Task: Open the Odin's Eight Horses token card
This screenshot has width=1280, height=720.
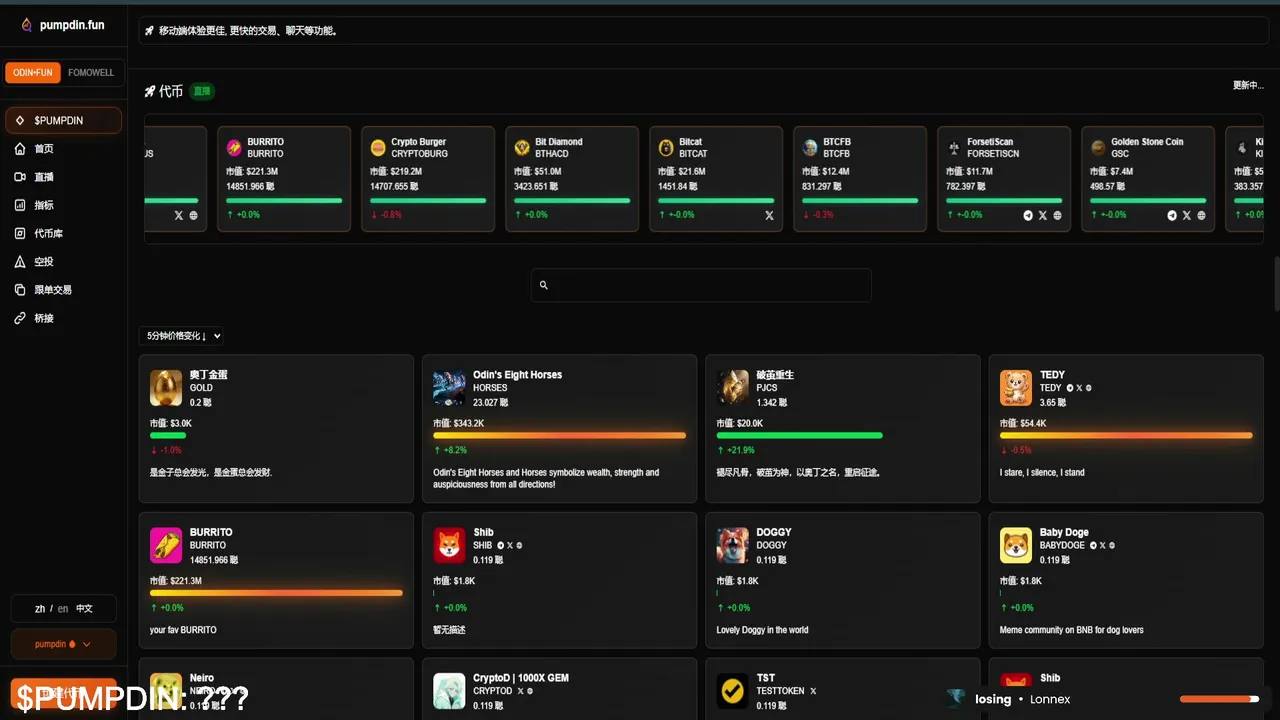Action: tap(559, 428)
